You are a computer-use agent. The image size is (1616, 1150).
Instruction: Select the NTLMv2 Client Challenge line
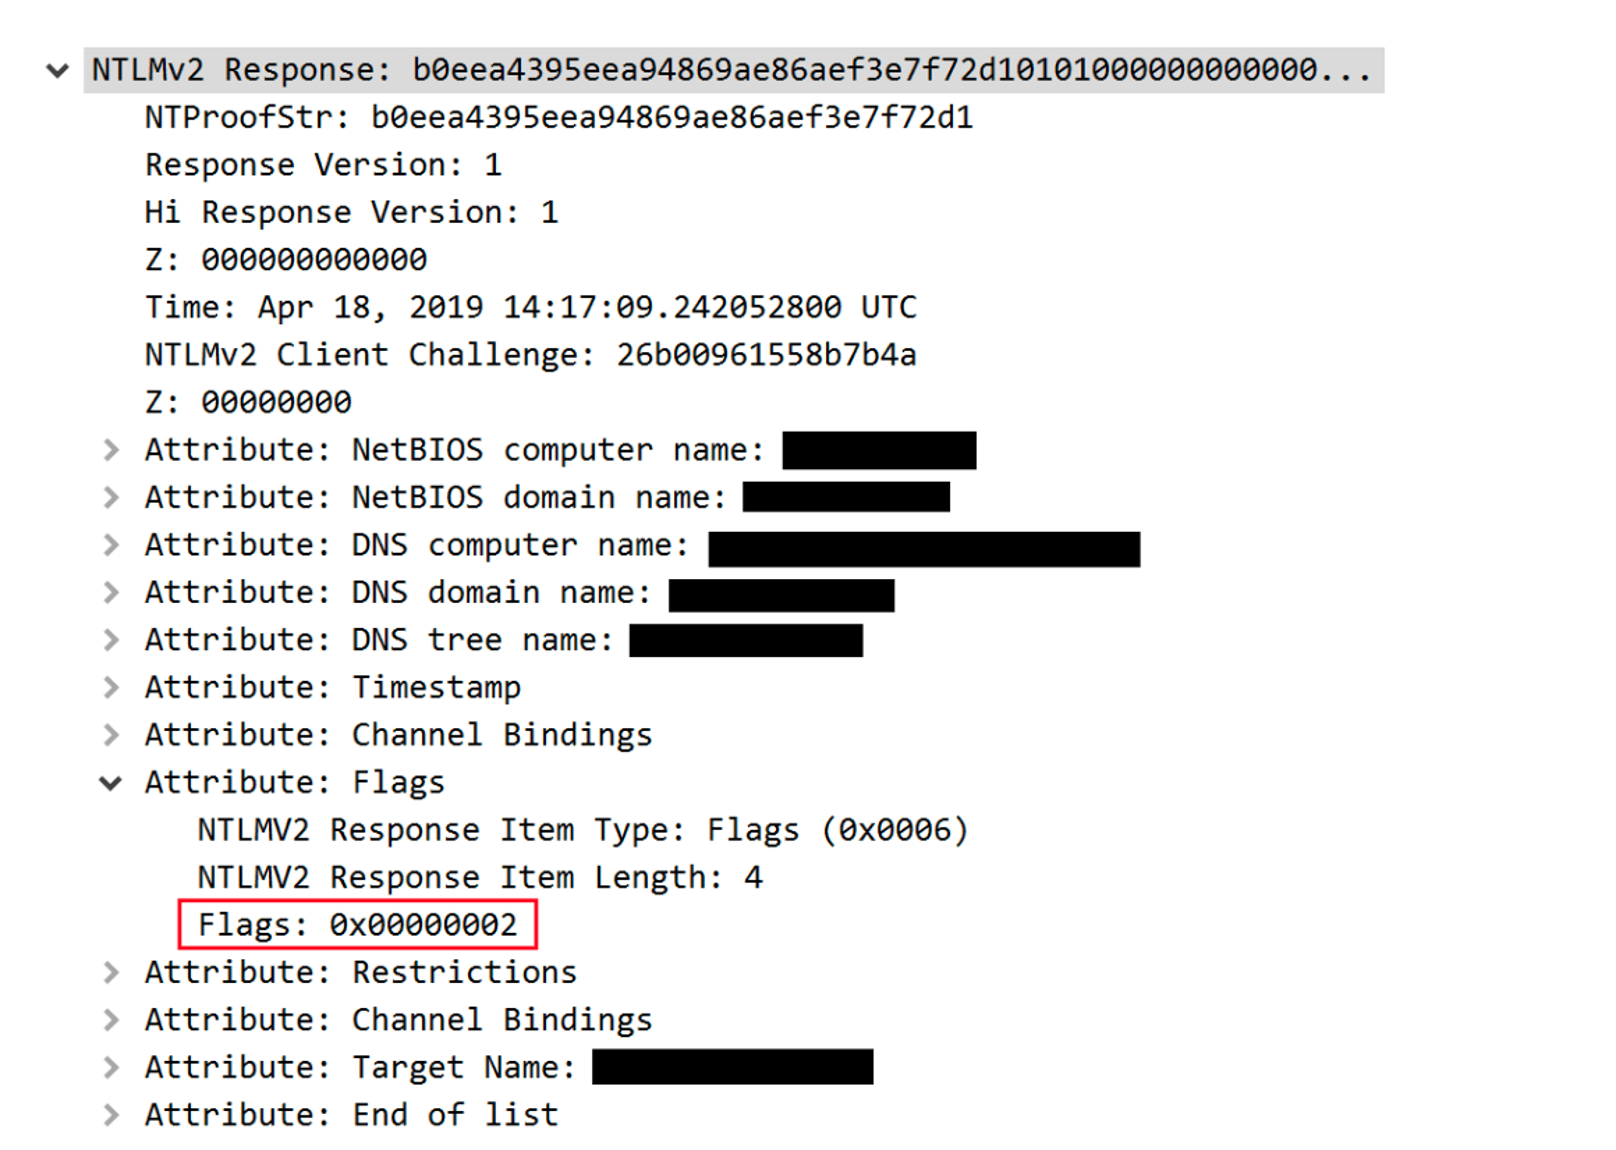point(531,355)
